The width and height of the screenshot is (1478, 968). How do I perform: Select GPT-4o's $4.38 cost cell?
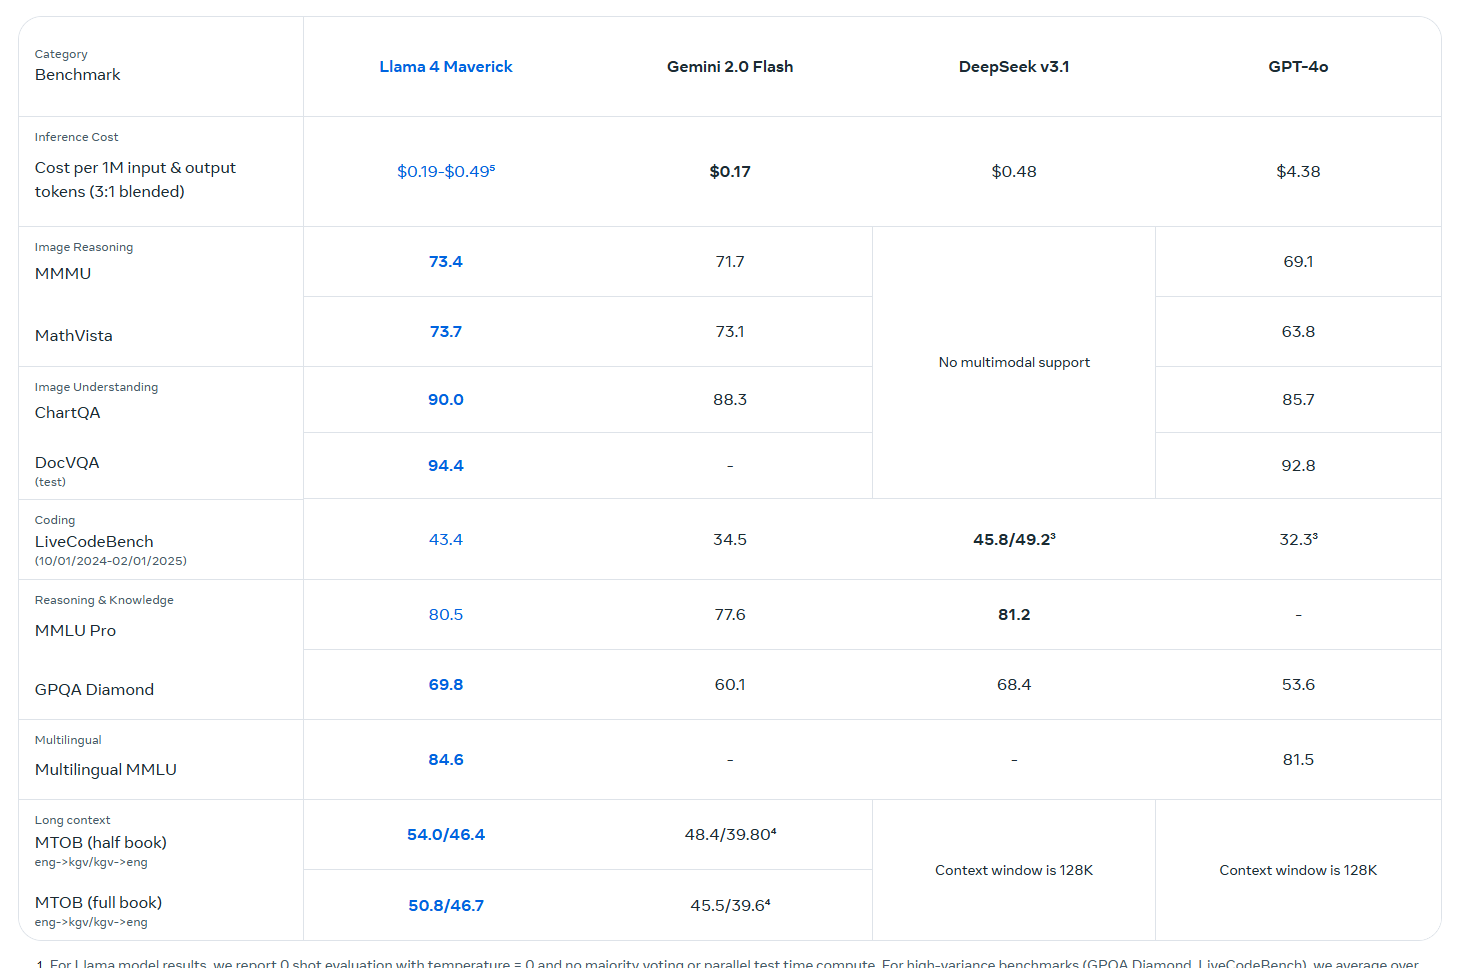coord(1297,172)
